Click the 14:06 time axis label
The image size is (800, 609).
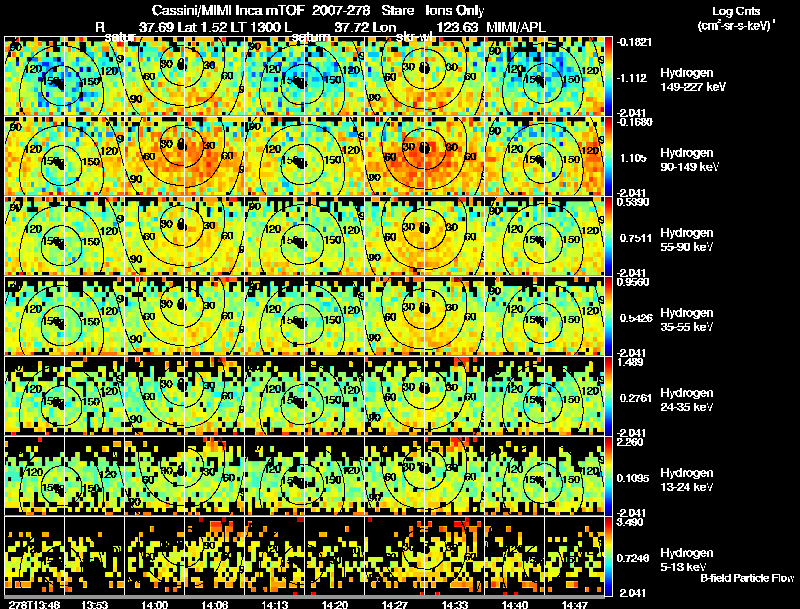pyautogui.click(x=214, y=605)
